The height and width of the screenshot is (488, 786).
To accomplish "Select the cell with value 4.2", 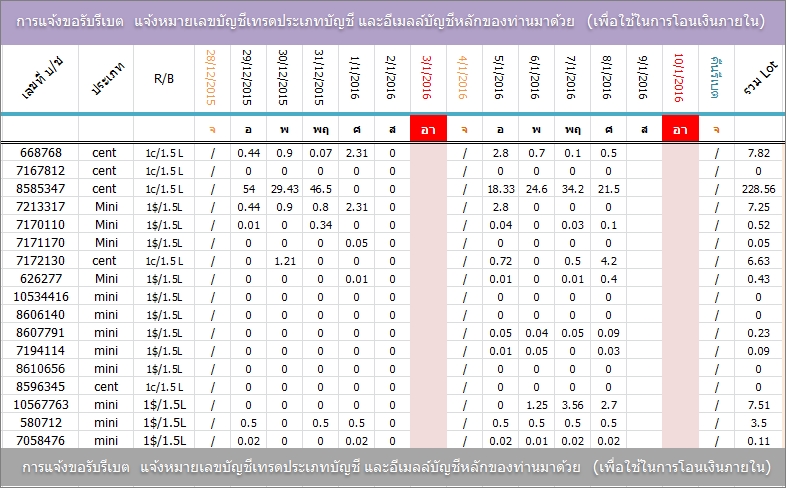I will (609, 261).
